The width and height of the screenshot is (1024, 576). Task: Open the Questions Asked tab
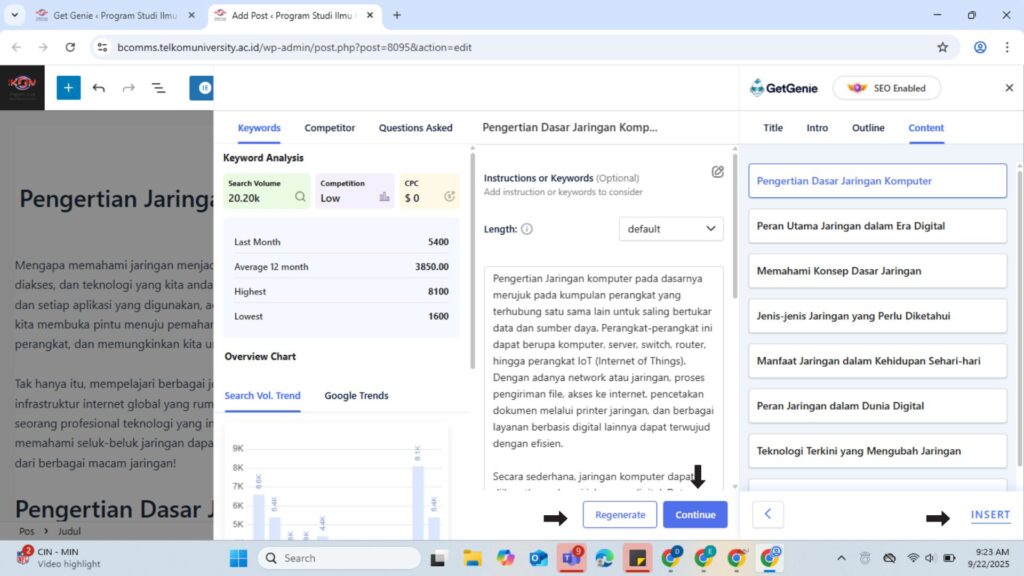(415, 128)
